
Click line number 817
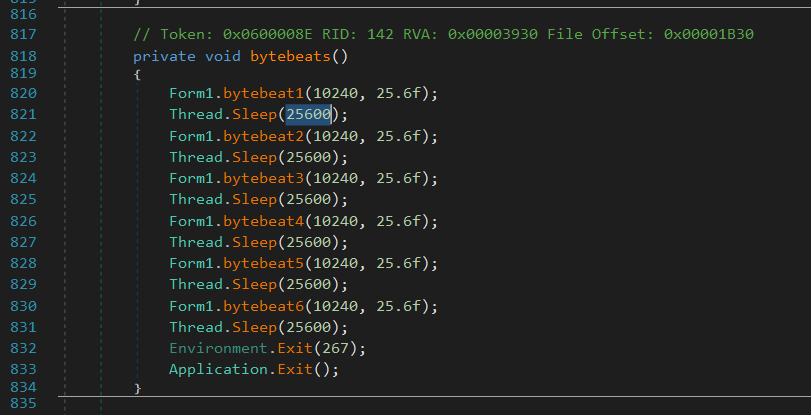pyautogui.click(x=23, y=35)
